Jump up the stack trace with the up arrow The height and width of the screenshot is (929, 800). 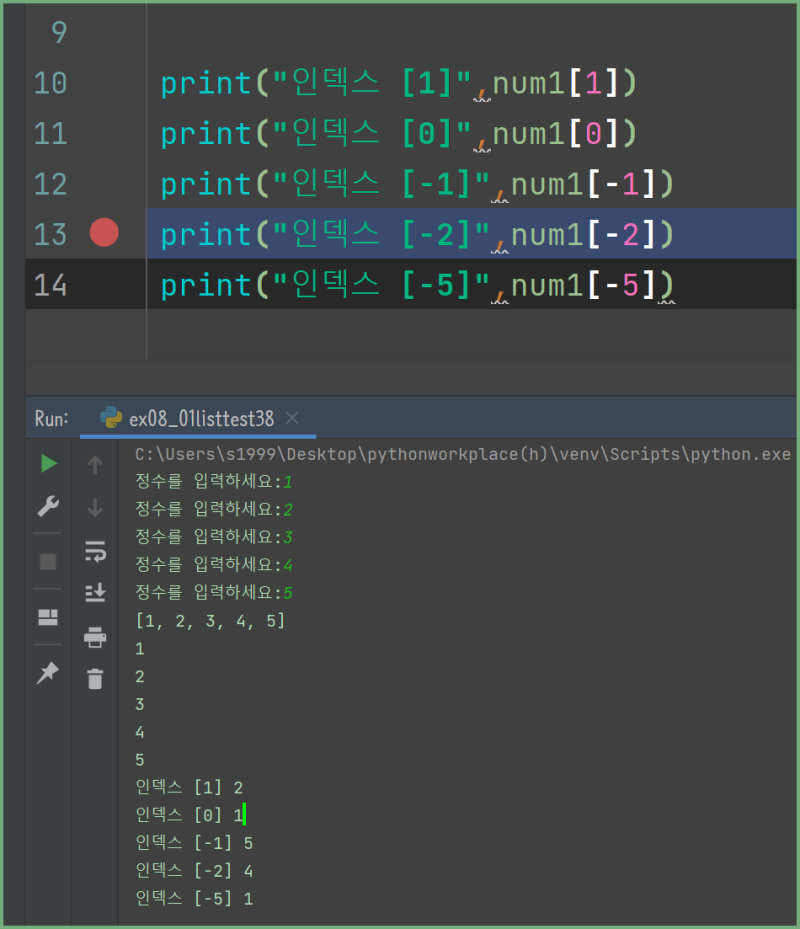click(94, 463)
